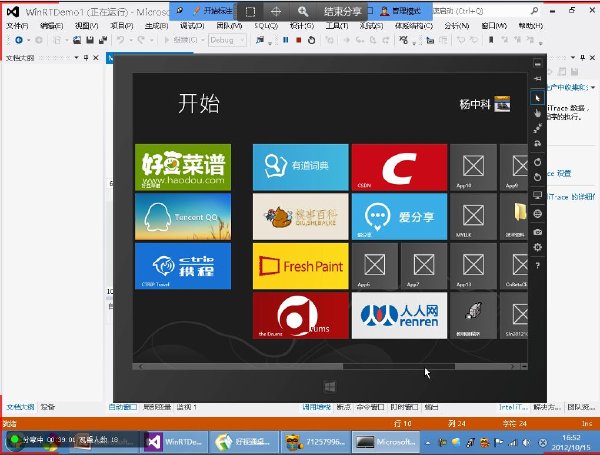
Task: Open the IntelliTrace 的详细信息 link
Action: click(x=571, y=197)
